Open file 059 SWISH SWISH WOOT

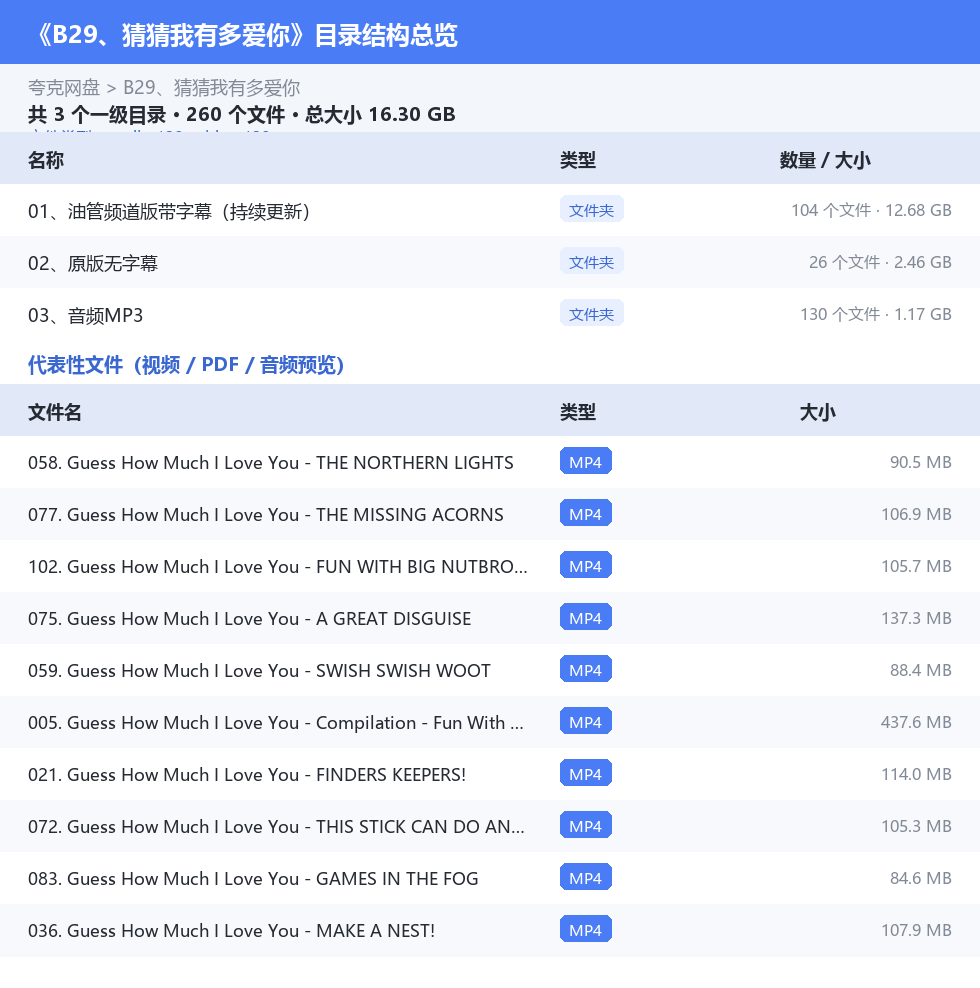click(x=259, y=670)
